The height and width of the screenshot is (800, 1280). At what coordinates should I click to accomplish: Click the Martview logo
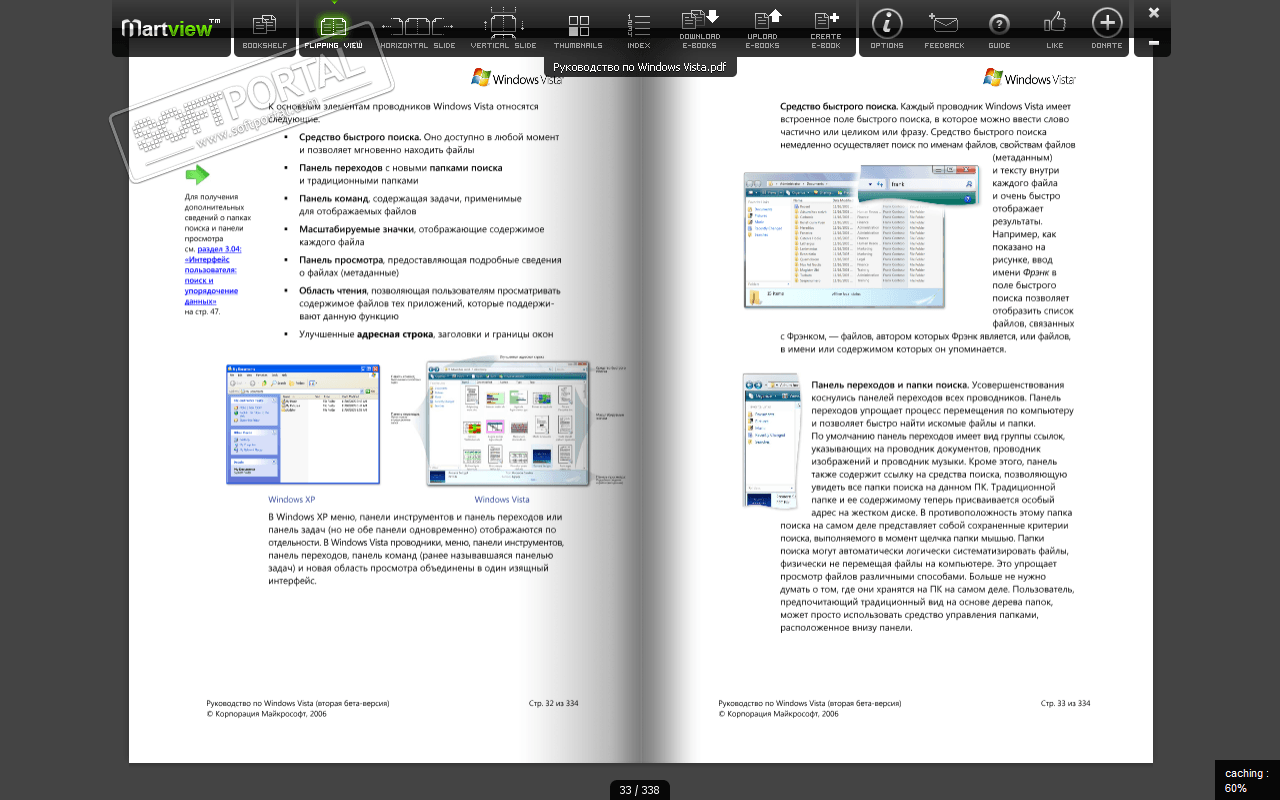(171, 27)
